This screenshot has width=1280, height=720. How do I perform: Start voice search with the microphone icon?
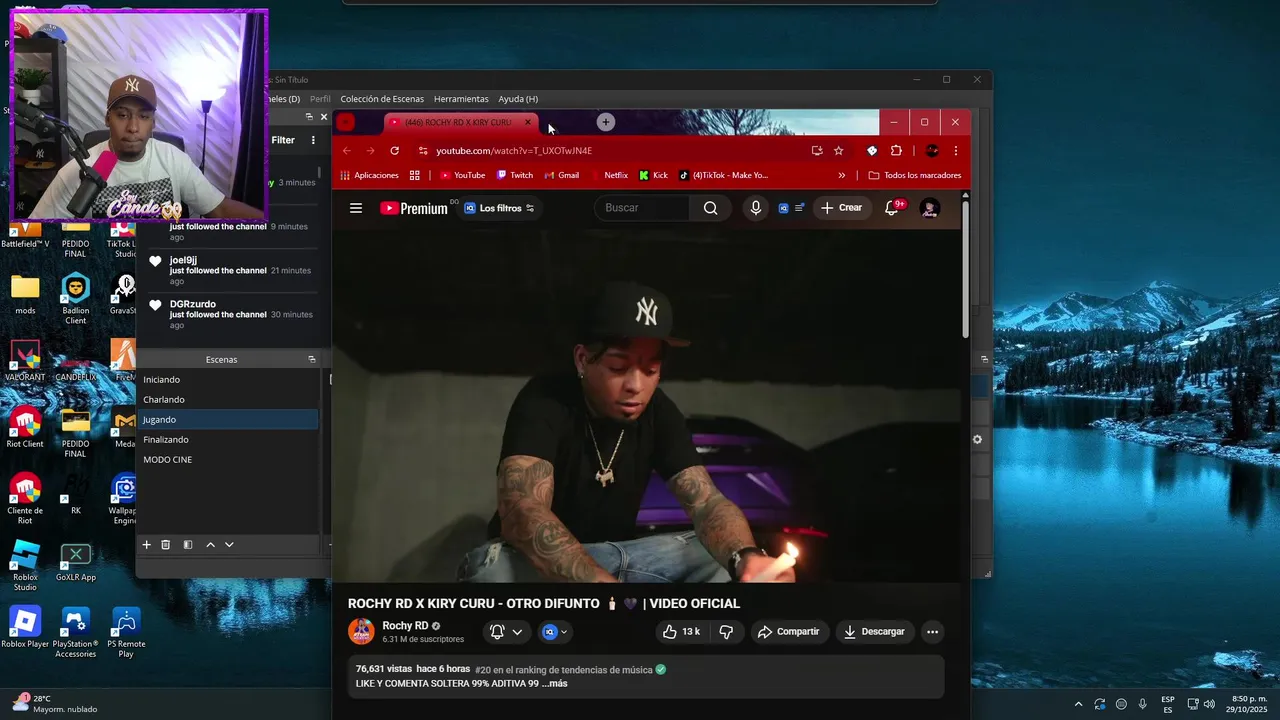(x=756, y=208)
